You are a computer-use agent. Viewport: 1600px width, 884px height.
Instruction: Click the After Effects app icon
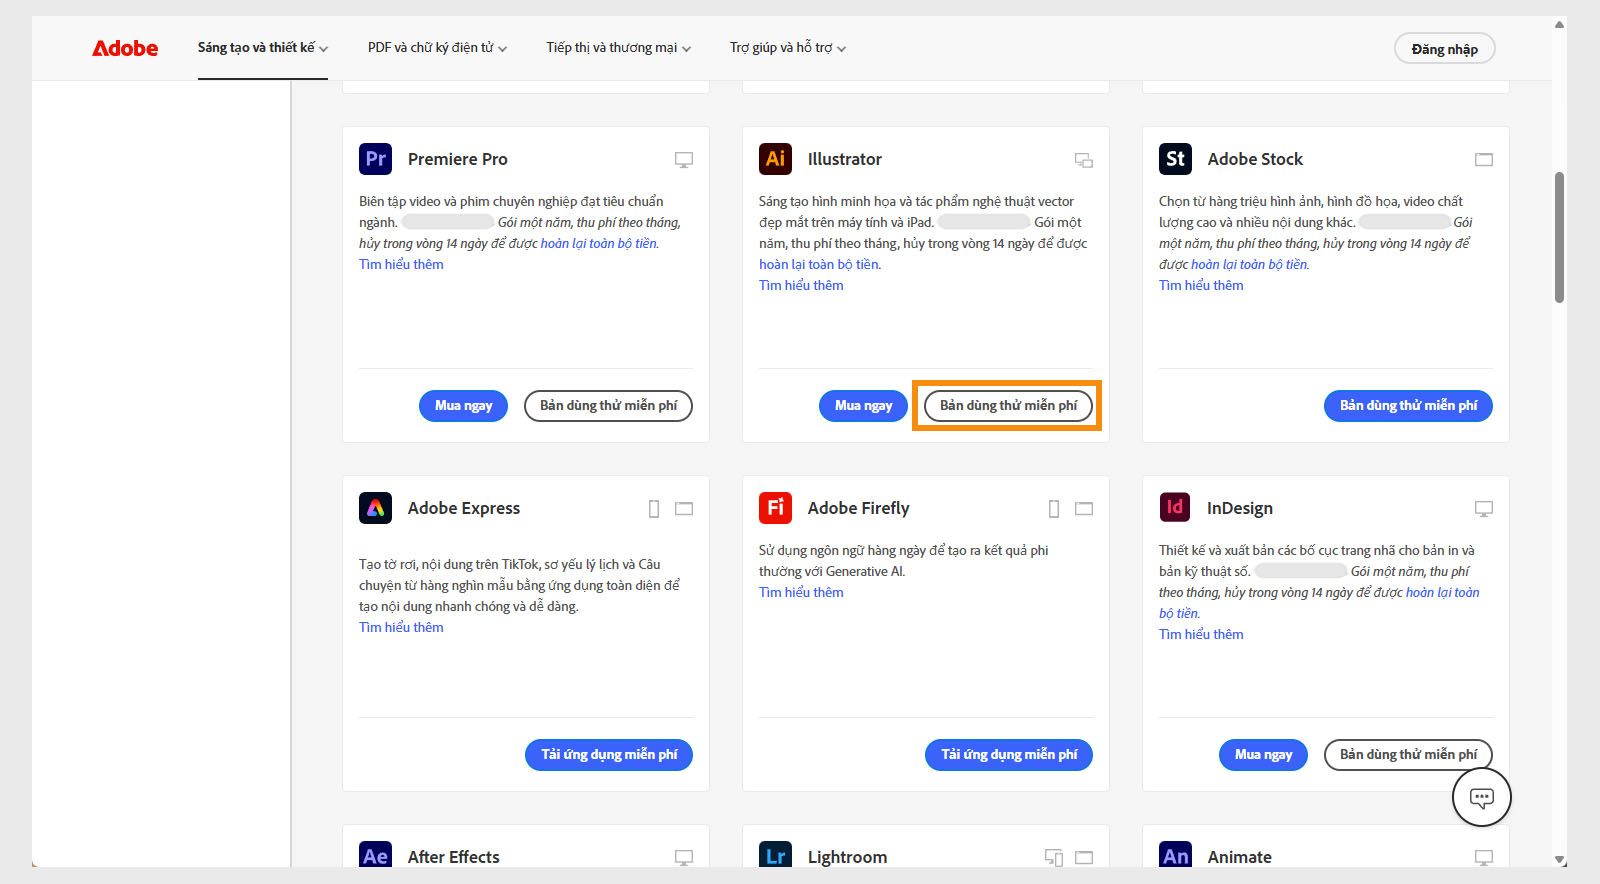pos(375,856)
